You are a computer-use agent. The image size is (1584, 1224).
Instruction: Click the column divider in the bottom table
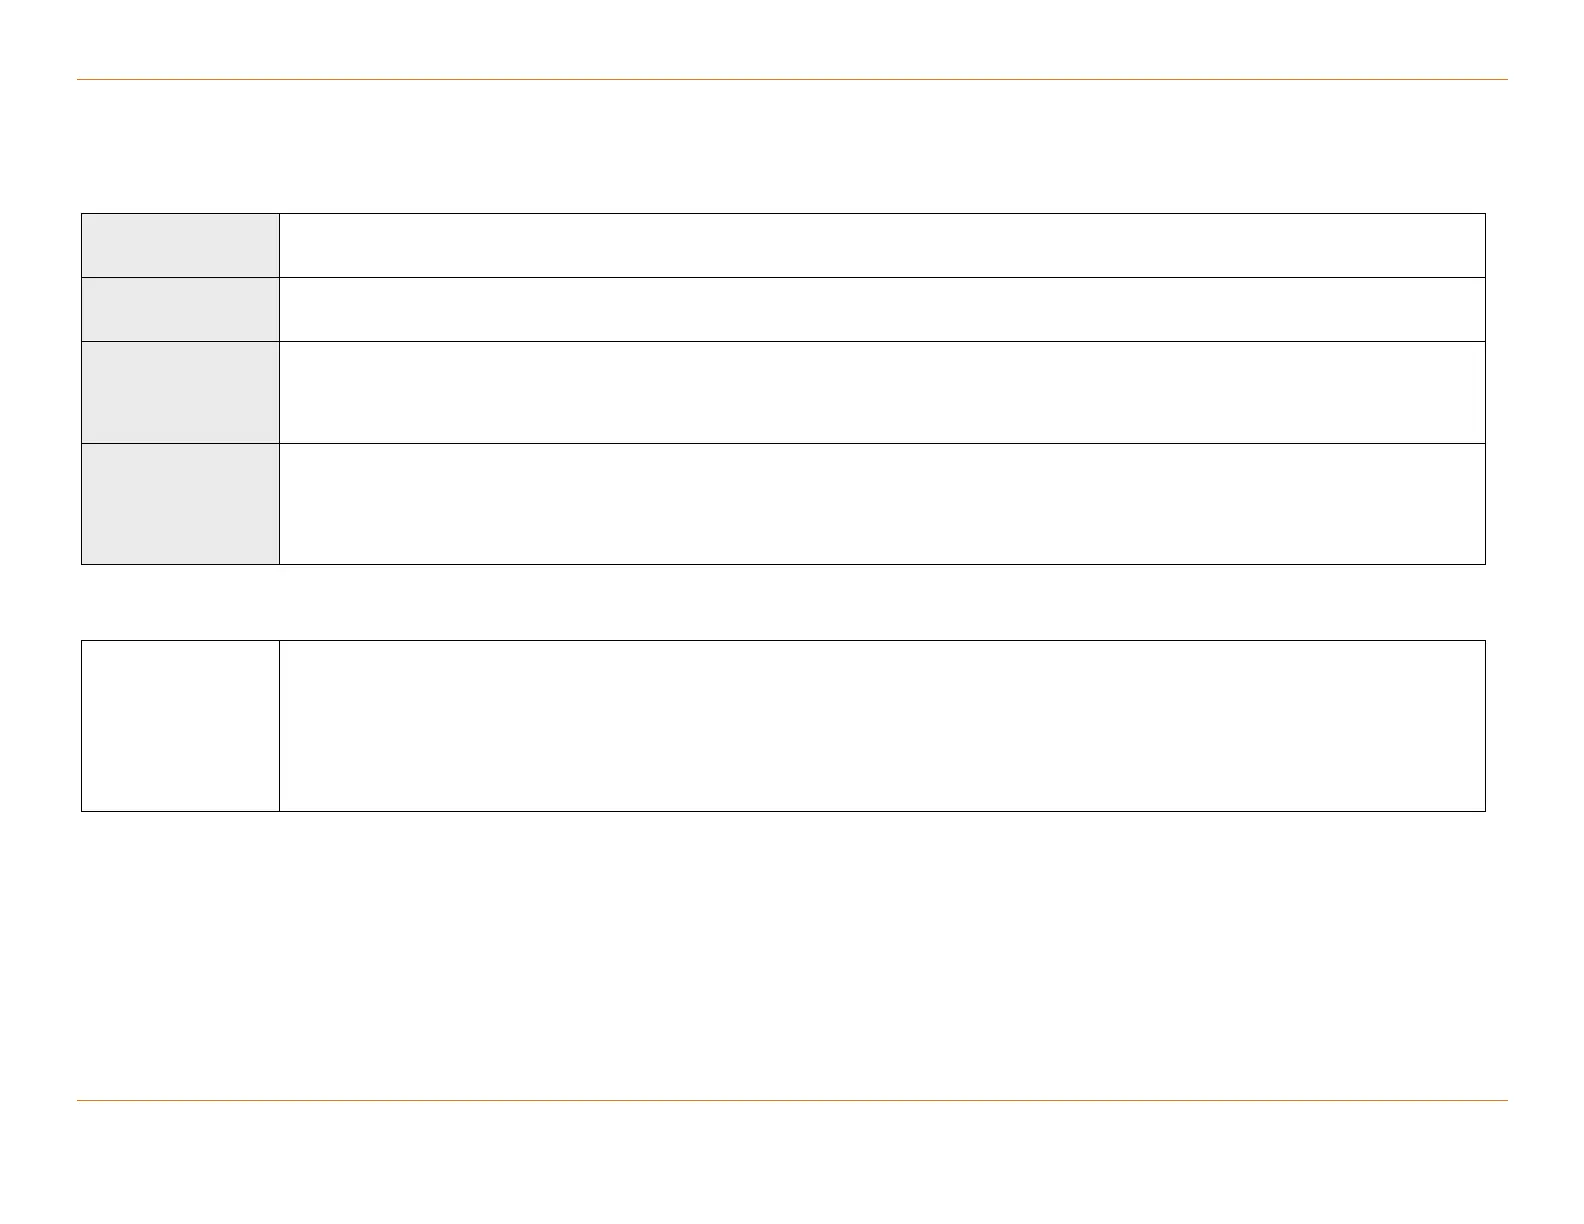tap(279, 726)
